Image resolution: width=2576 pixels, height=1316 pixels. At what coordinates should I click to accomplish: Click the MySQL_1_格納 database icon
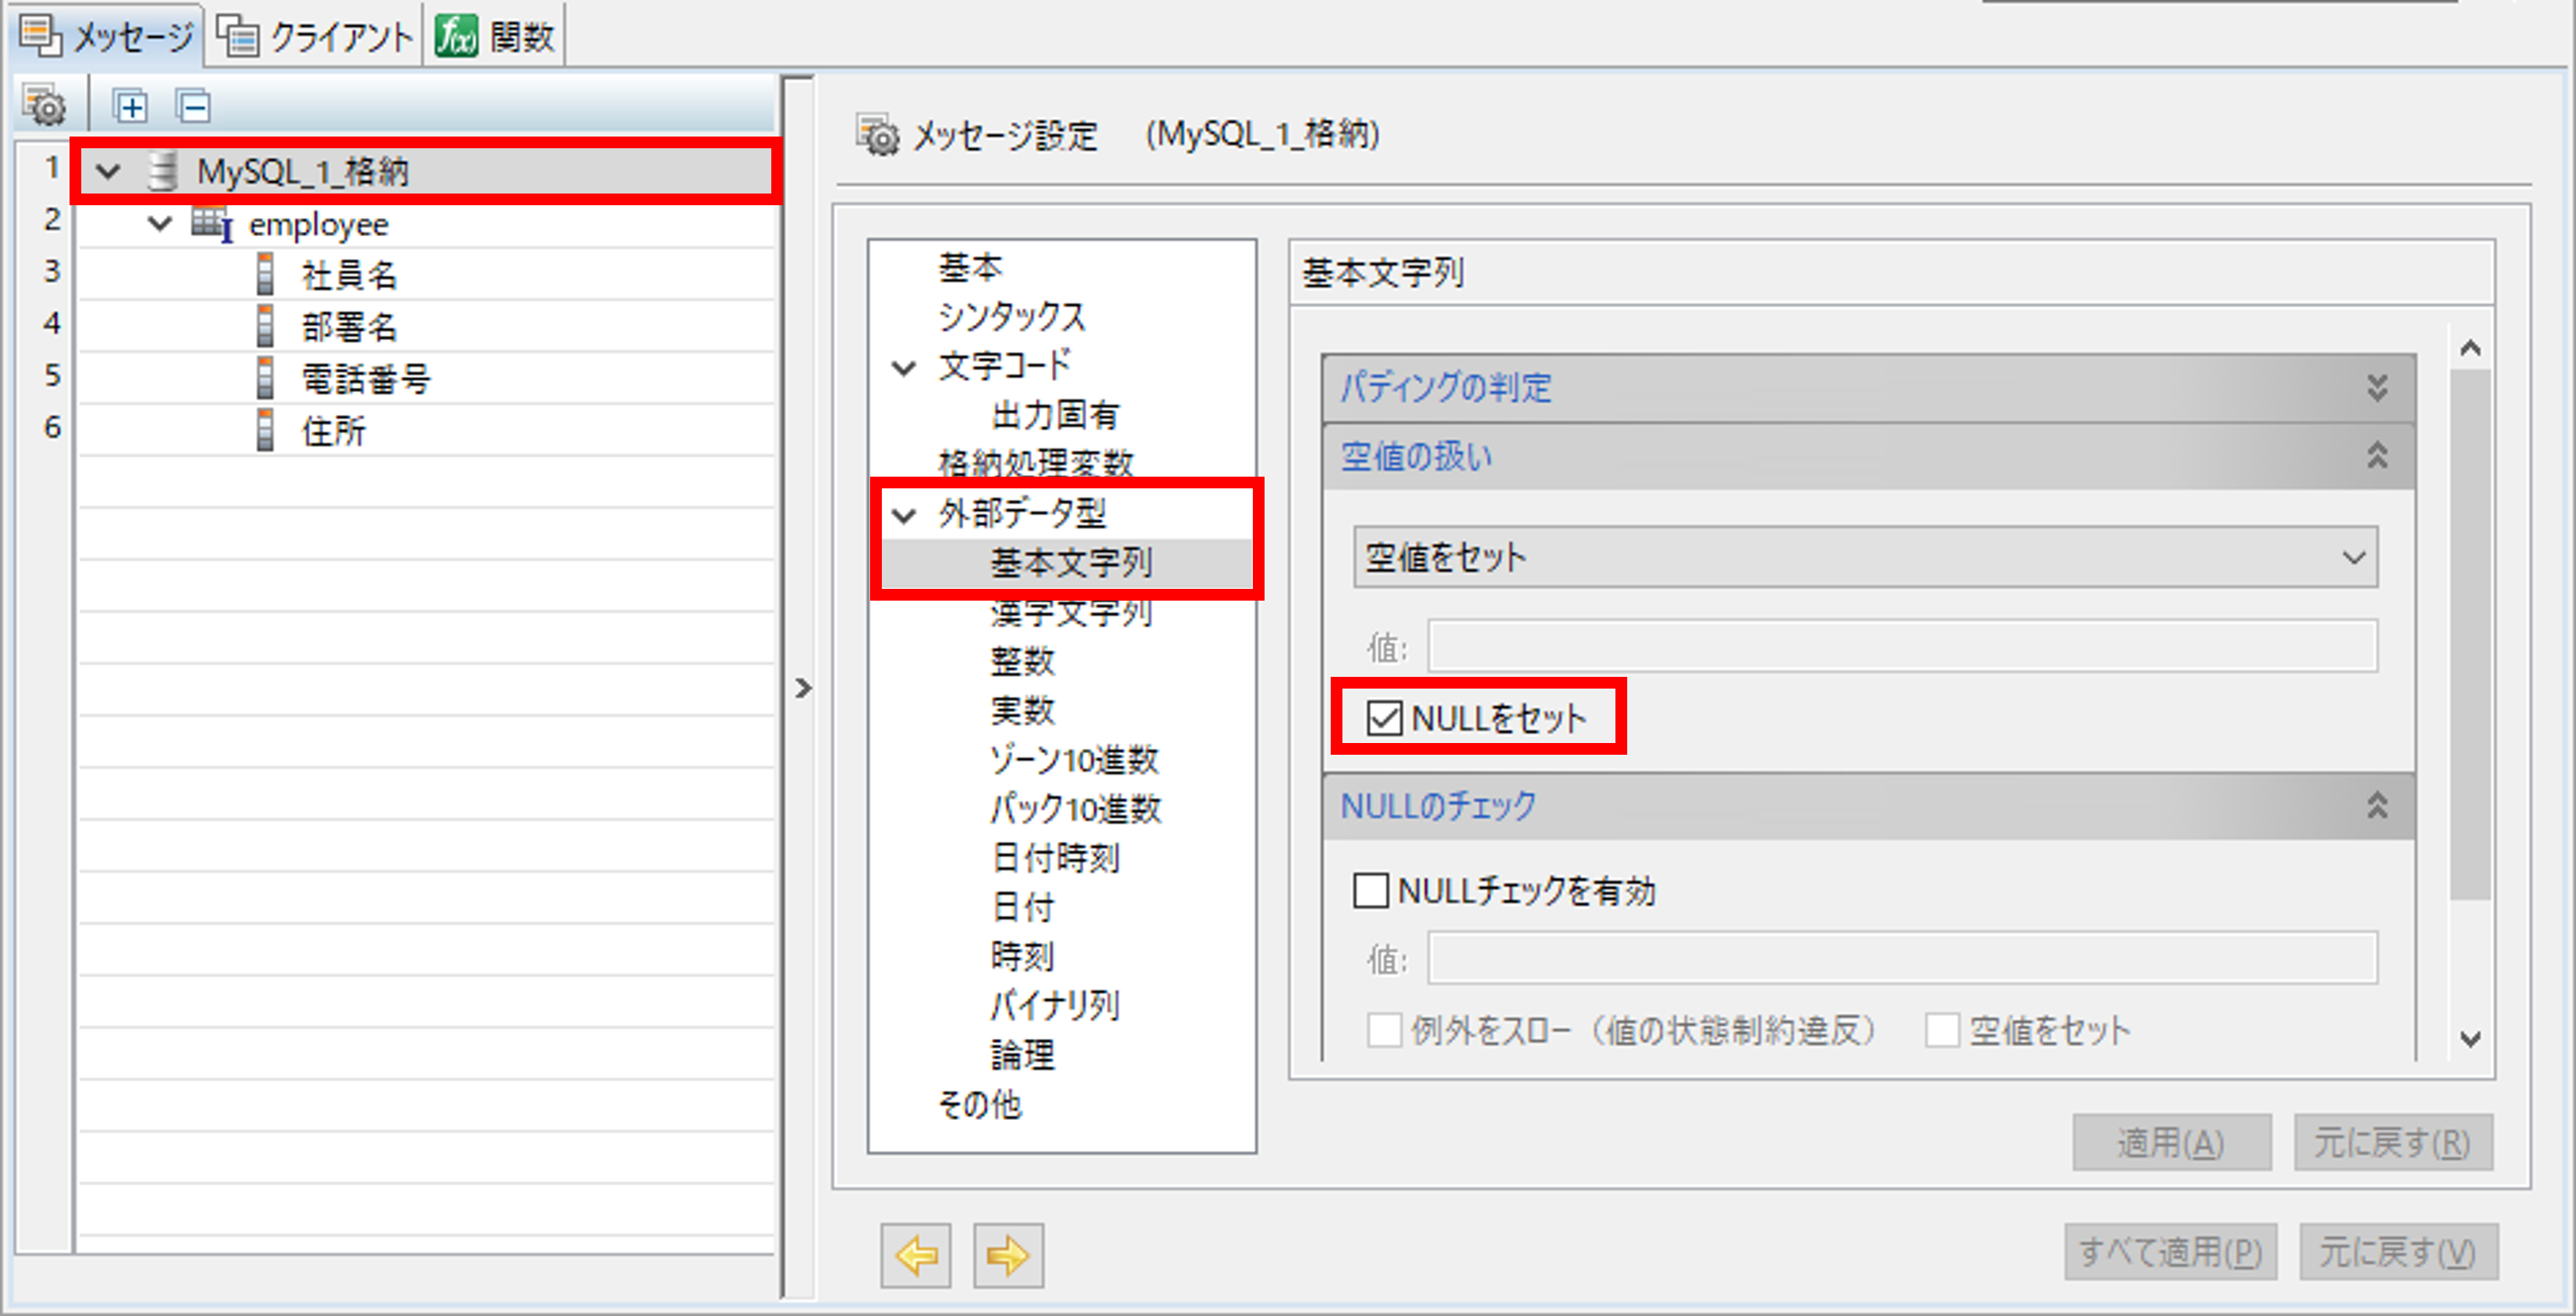162,171
